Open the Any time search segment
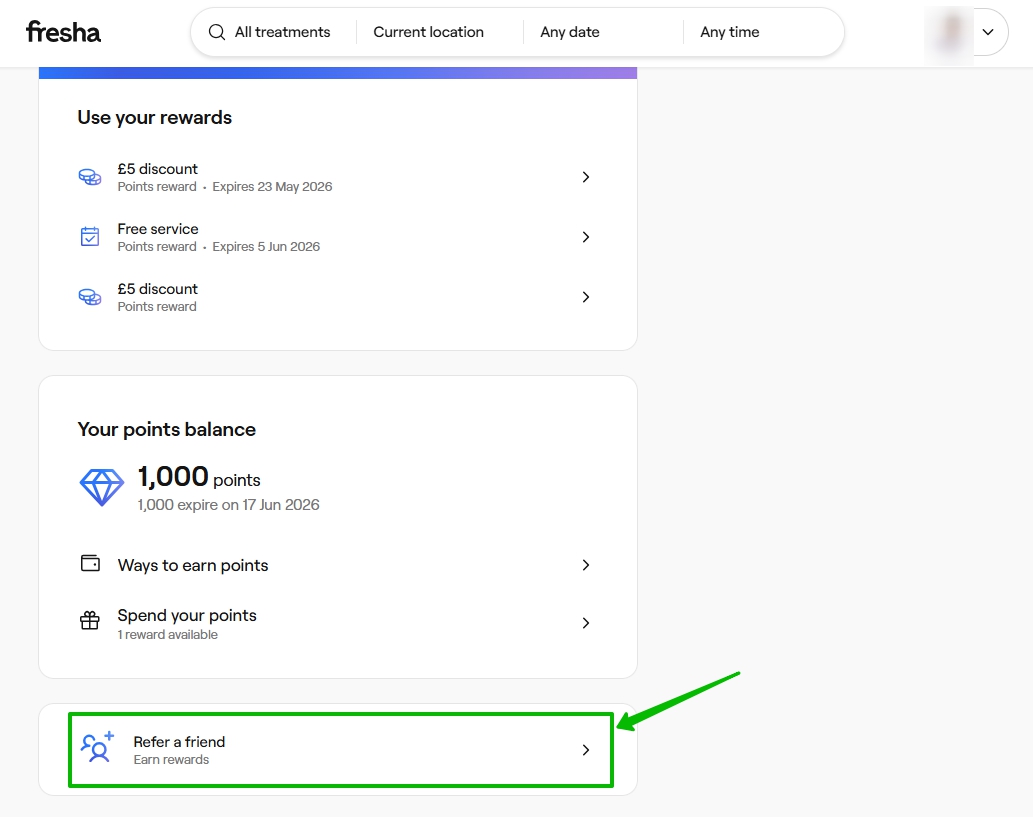The image size is (1033, 817). (x=730, y=32)
